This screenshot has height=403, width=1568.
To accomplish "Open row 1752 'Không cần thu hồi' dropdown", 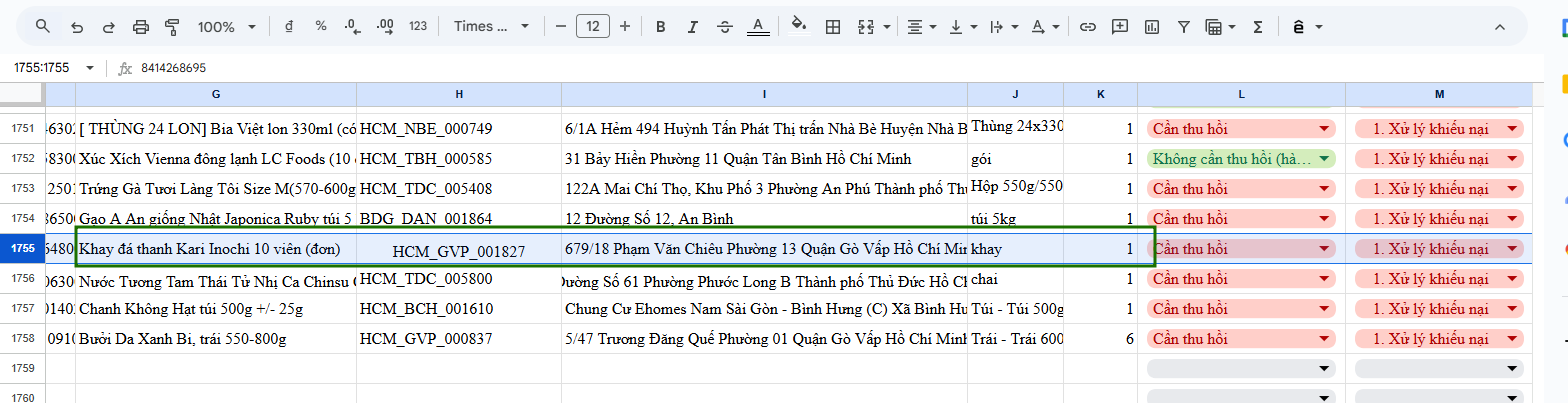I will tap(1325, 159).
